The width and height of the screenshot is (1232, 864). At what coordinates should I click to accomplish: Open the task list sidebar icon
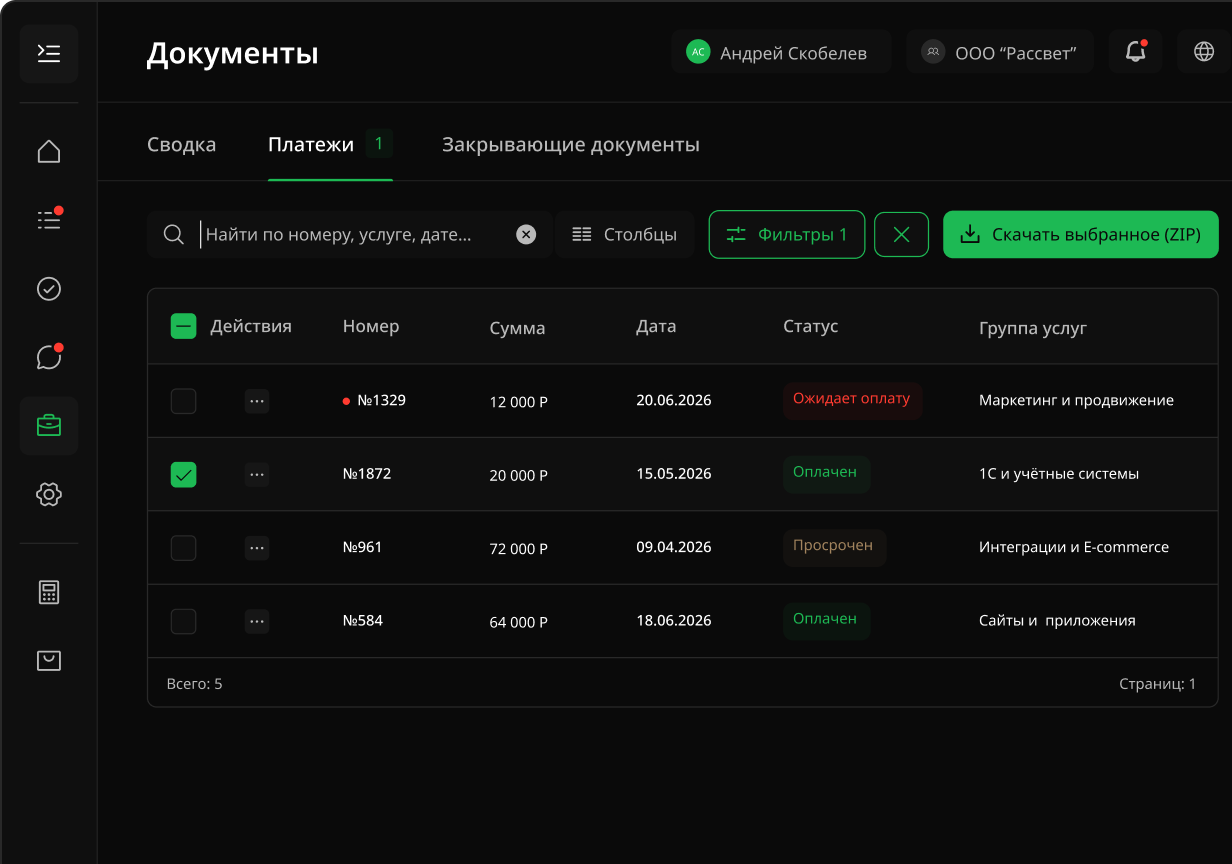pyautogui.click(x=49, y=220)
